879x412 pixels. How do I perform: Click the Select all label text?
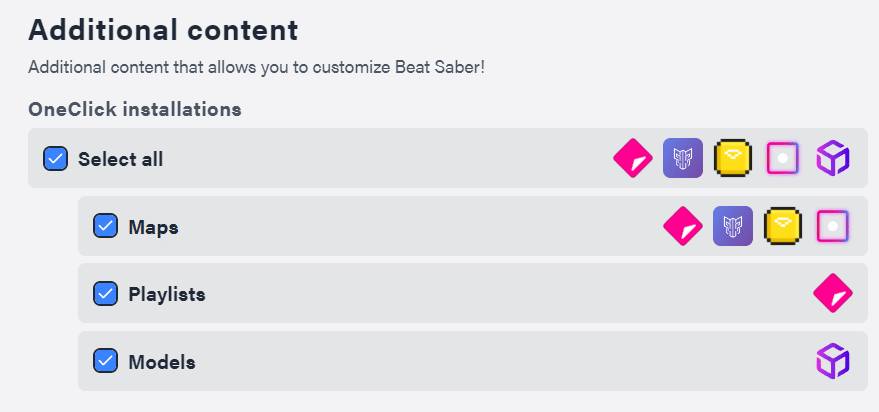tap(120, 159)
